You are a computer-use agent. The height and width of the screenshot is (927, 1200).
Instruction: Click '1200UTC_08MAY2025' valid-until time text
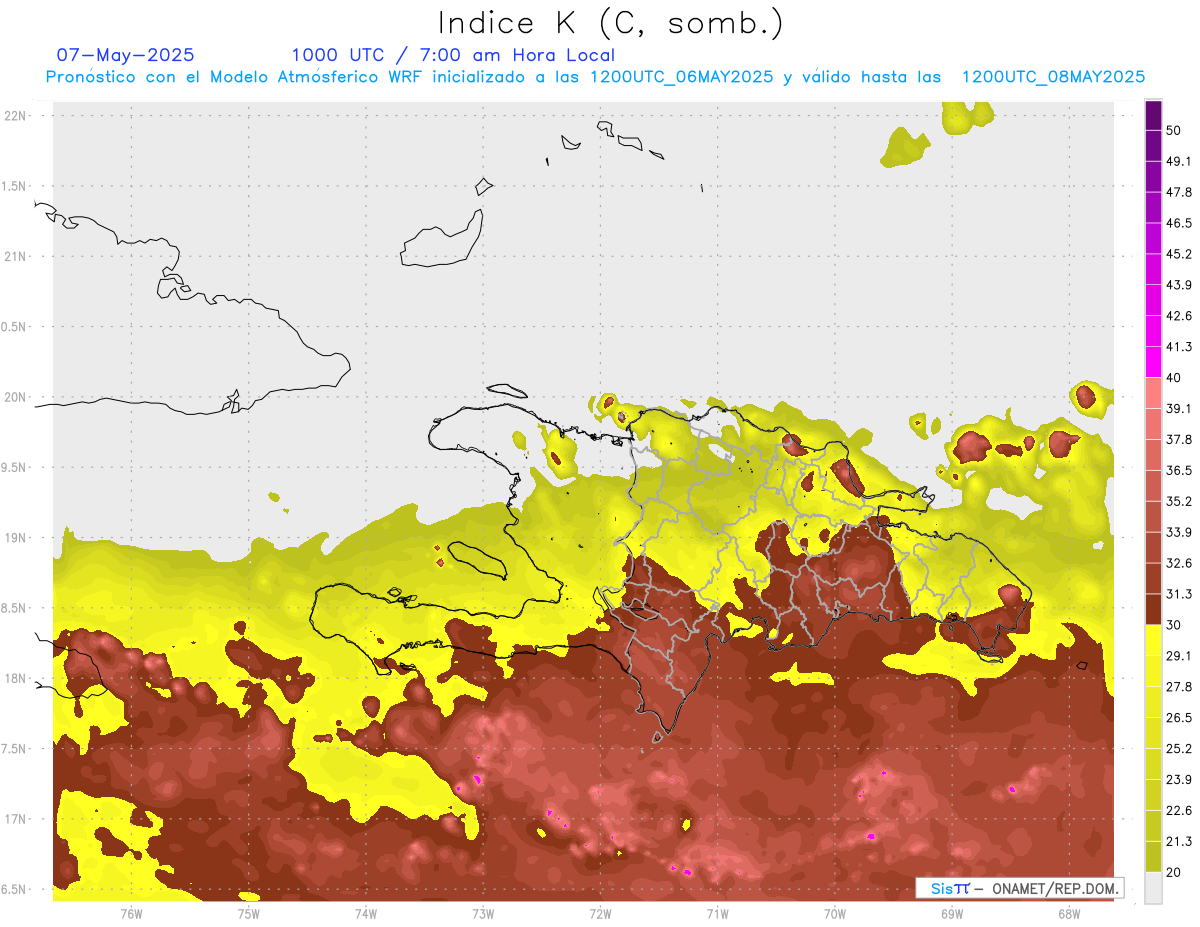coord(1053,77)
